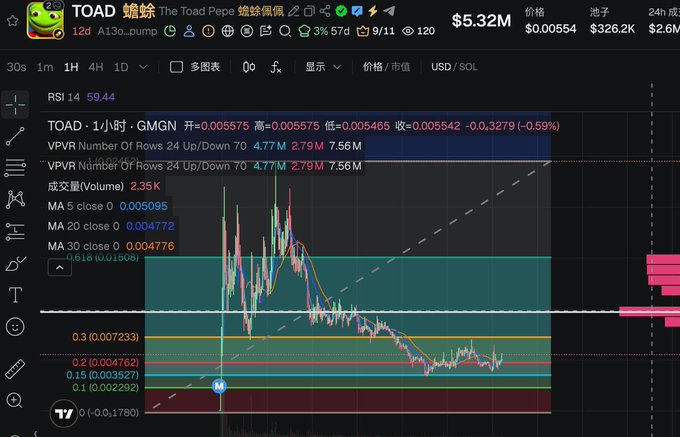Image resolution: width=680 pixels, height=437 pixels.
Task: Select the trend line drawing tool
Action: [x=15, y=137]
